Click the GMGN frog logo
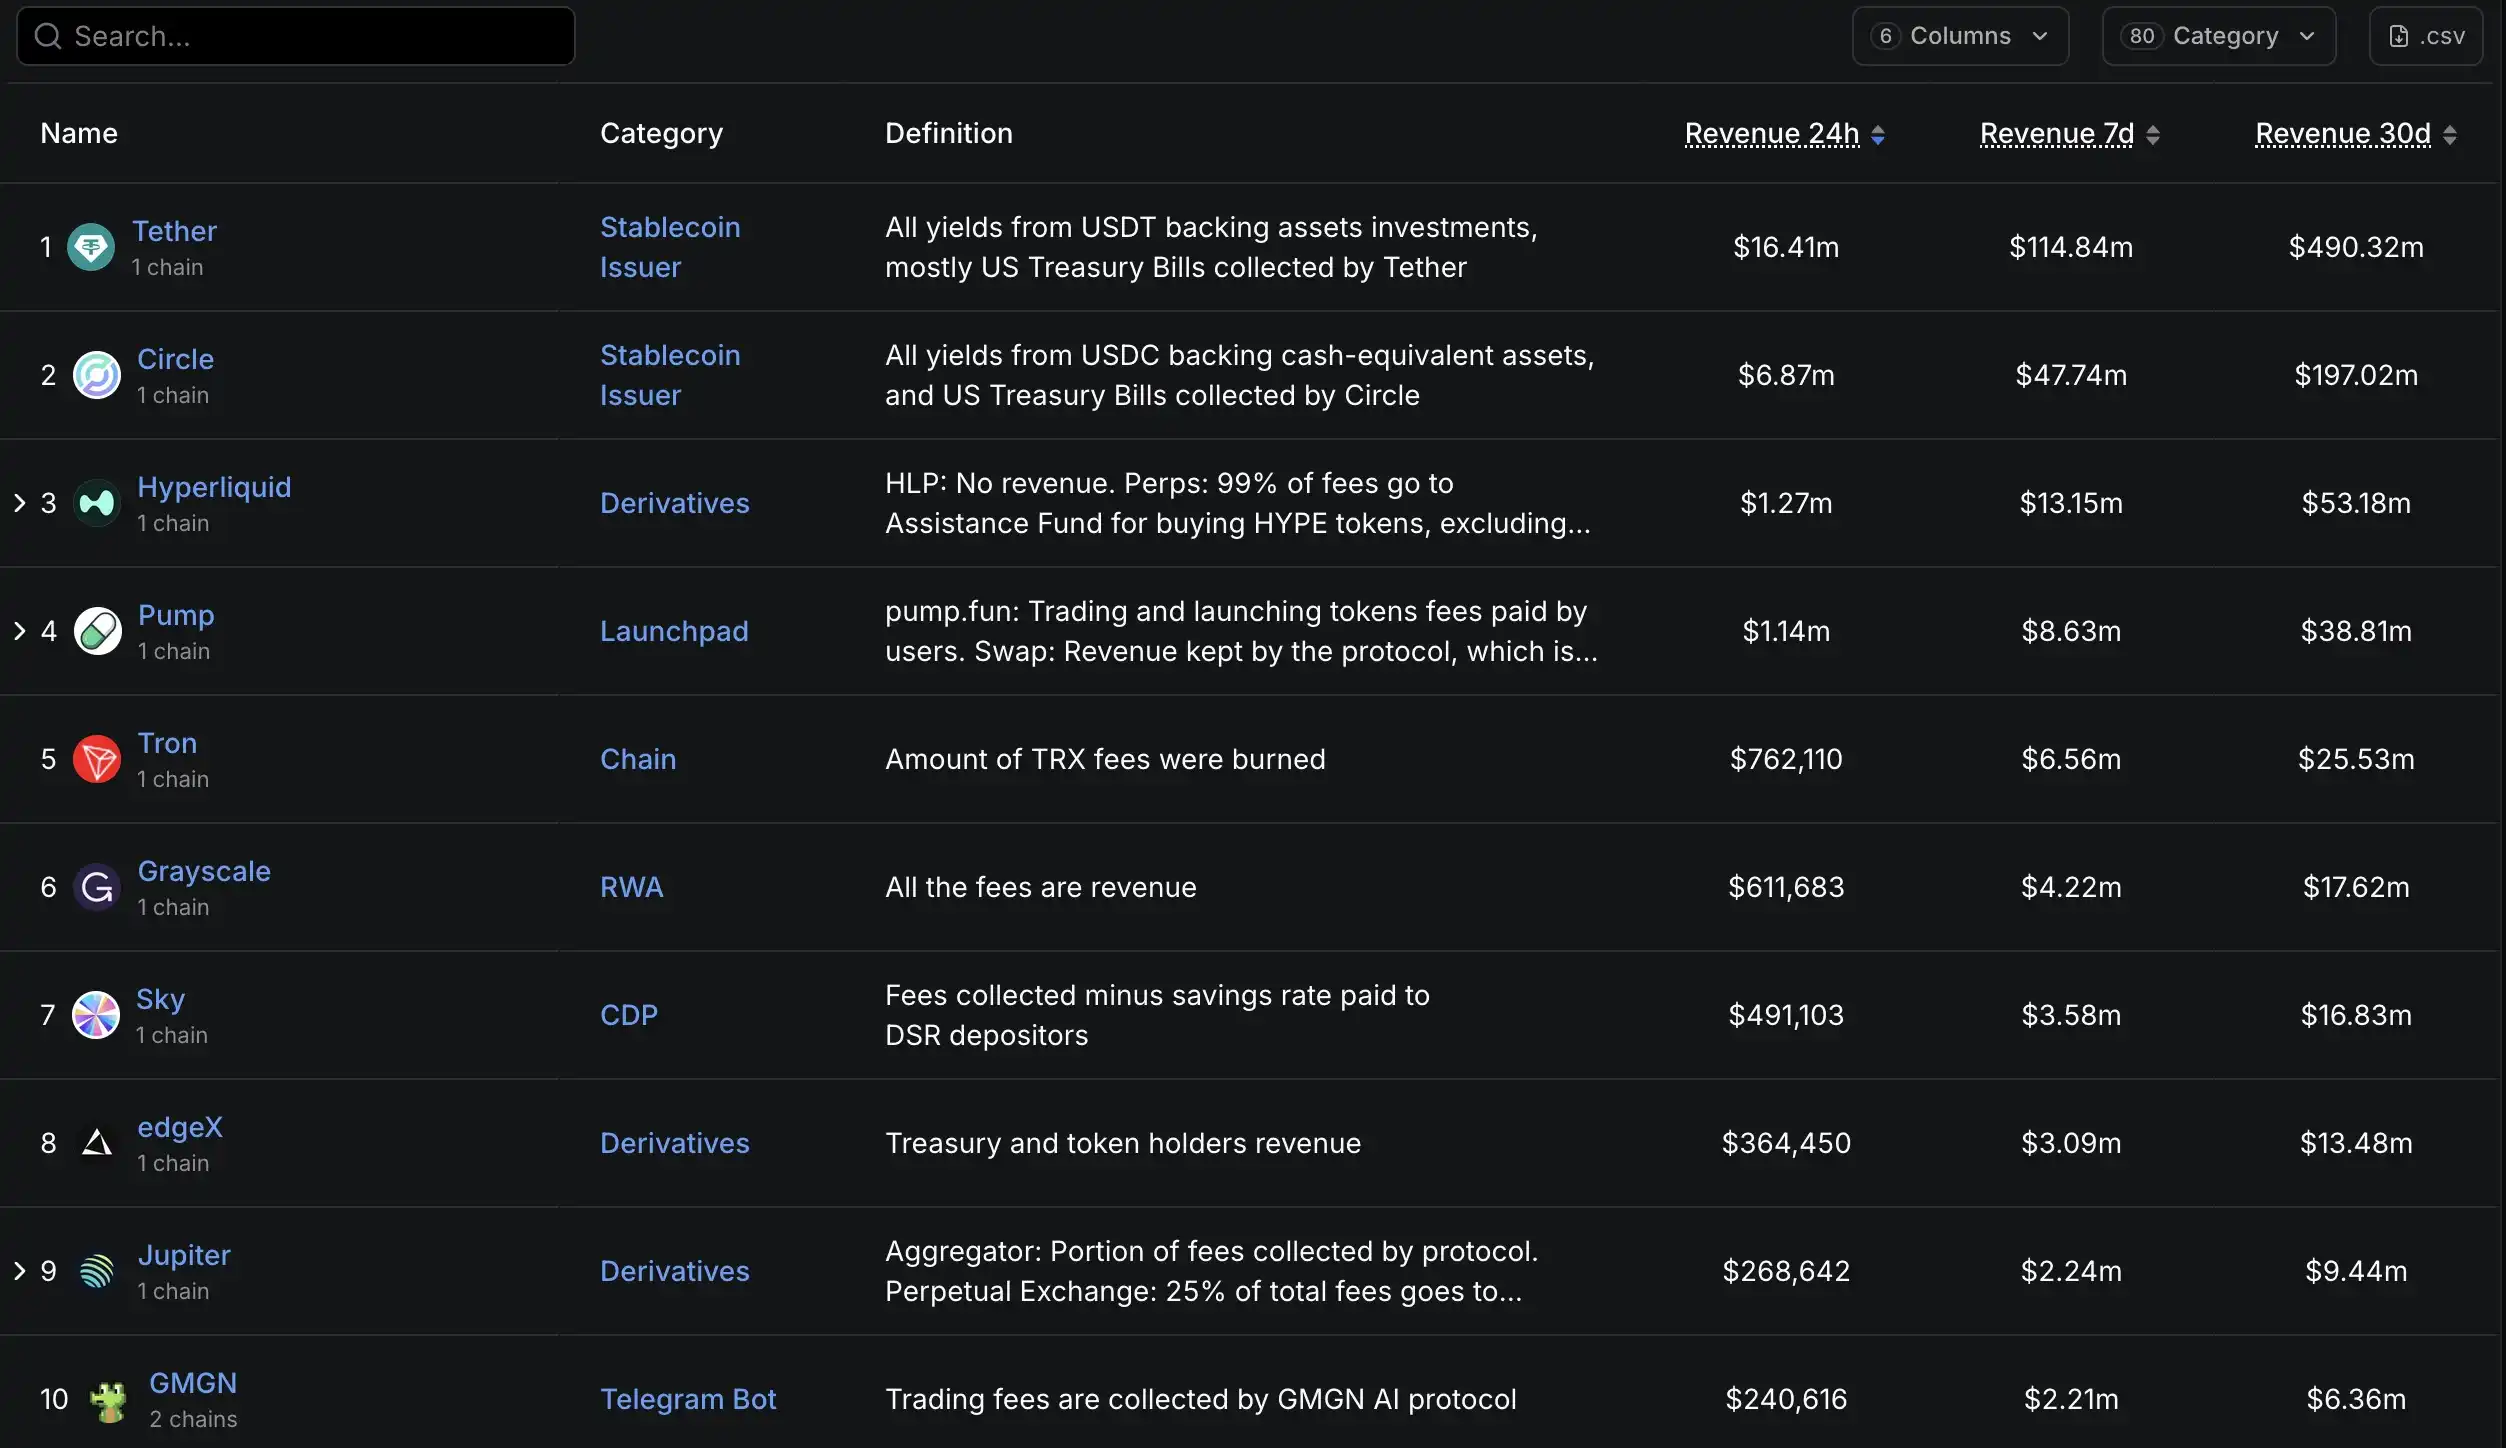This screenshot has height=1448, width=2506. pyautogui.click(x=108, y=1399)
